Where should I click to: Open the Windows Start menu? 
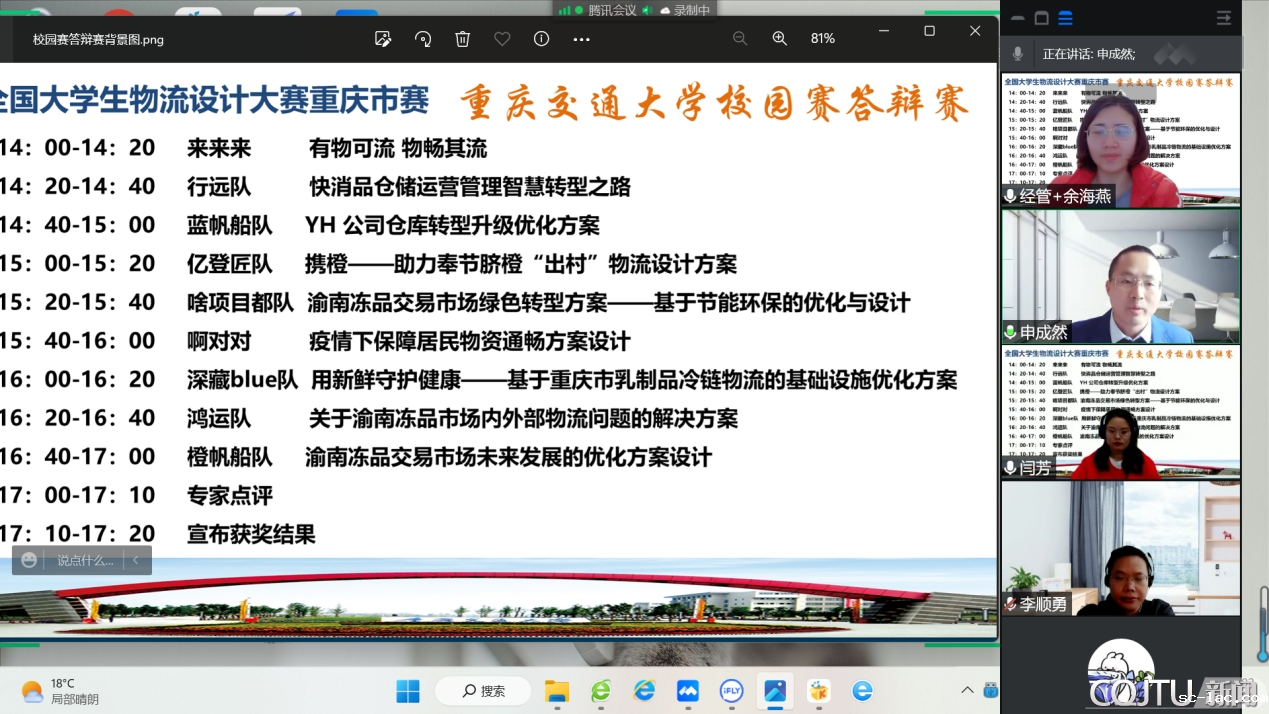(408, 691)
